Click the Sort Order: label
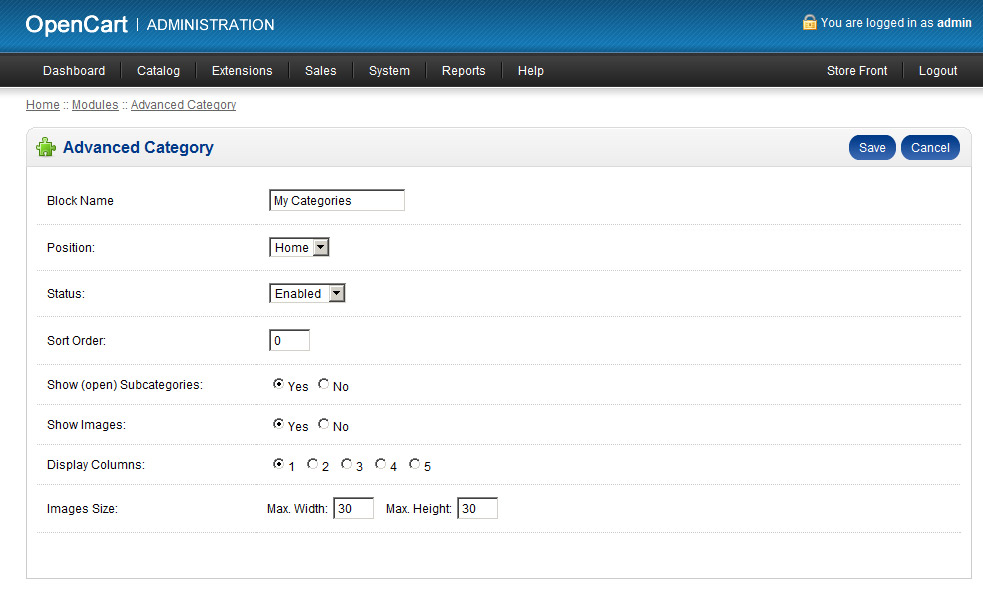 76,340
